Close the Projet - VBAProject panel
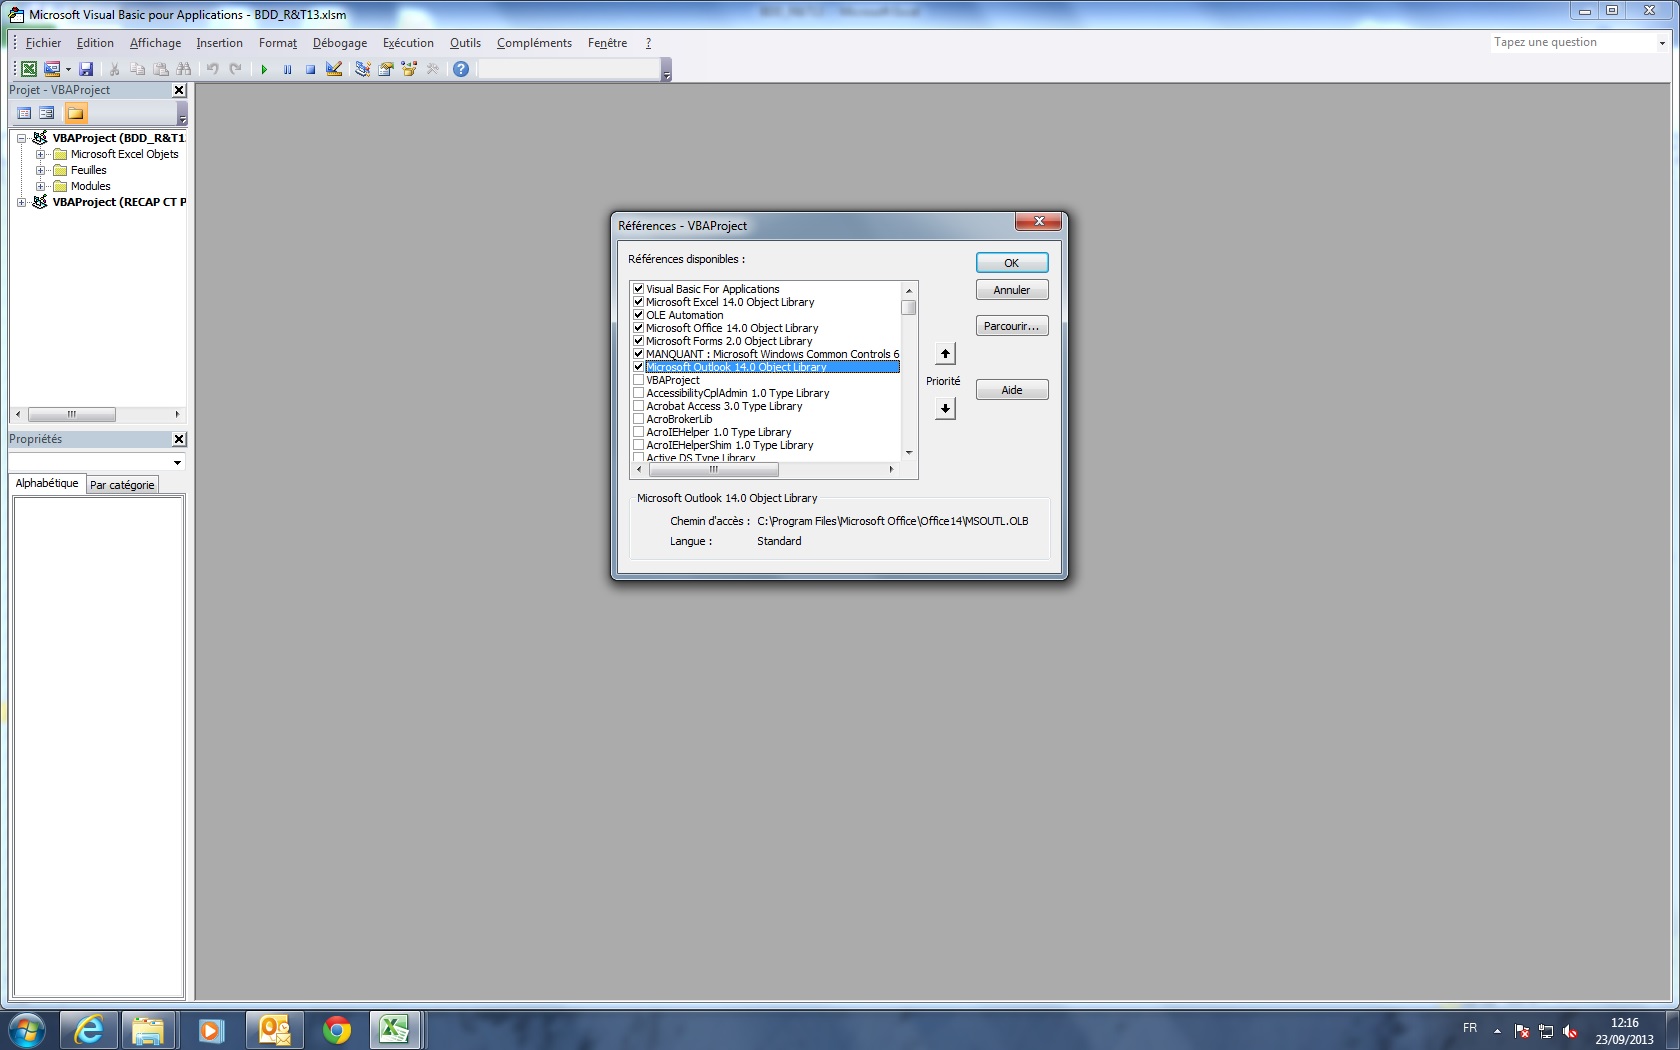1680x1050 pixels. point(179,90)
